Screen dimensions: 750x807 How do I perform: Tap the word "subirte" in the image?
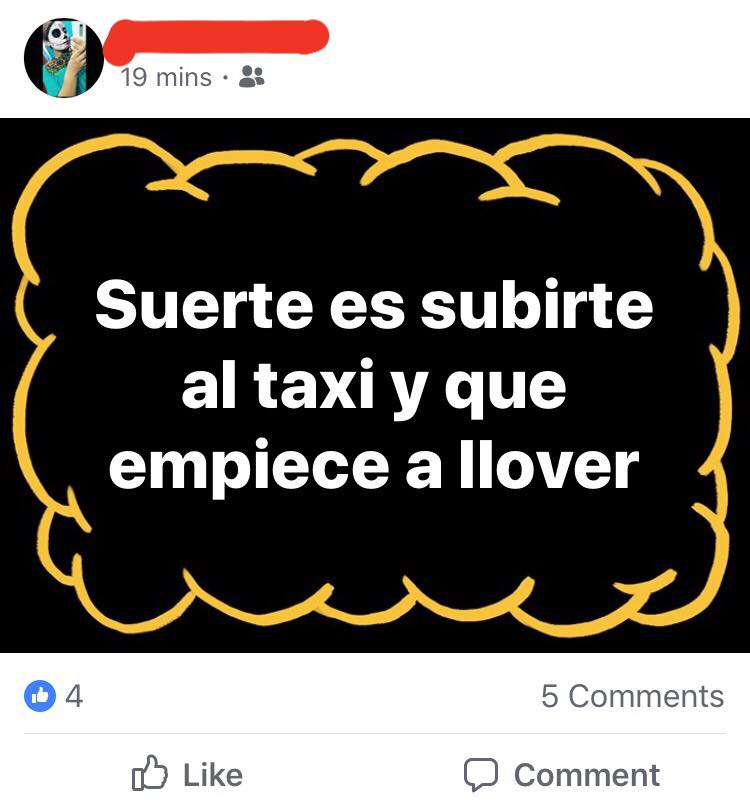537,304
